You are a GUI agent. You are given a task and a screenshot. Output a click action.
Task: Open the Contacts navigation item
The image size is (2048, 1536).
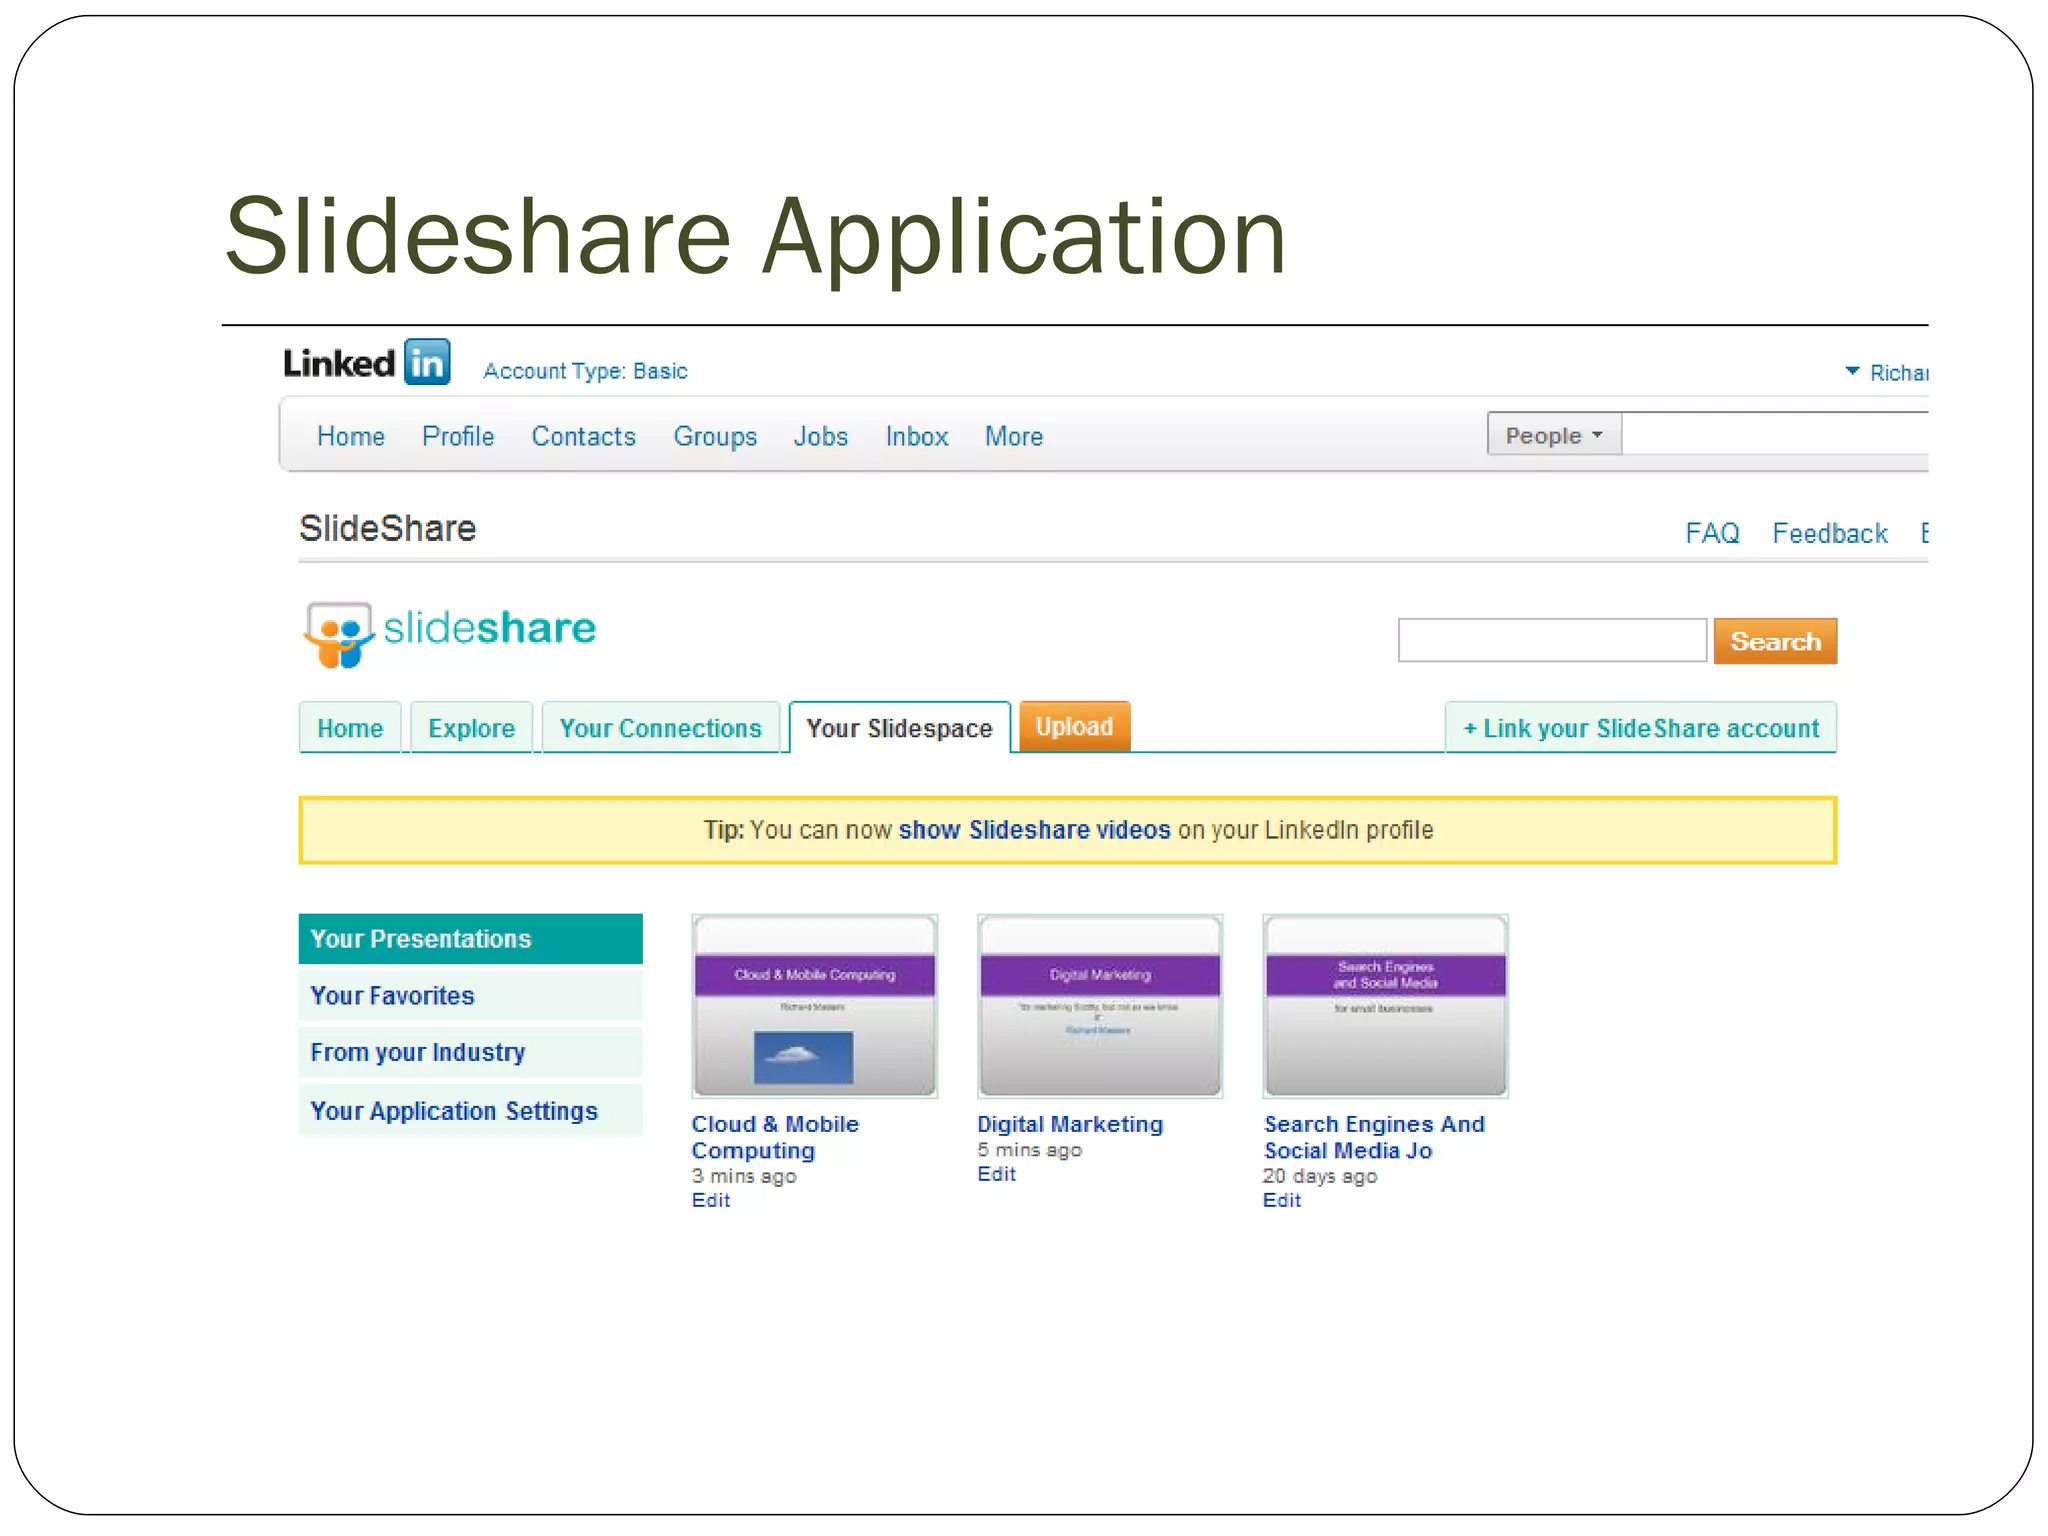pyautogui.click(x=584, y=436)
